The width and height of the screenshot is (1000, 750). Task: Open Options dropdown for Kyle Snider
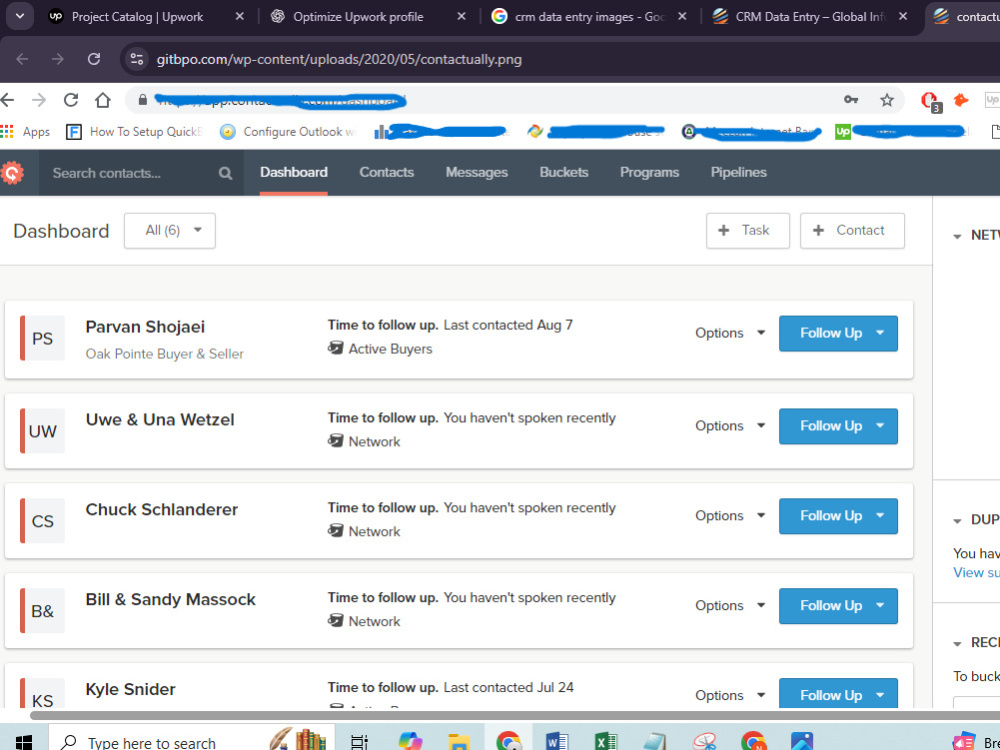coord(730,695)
